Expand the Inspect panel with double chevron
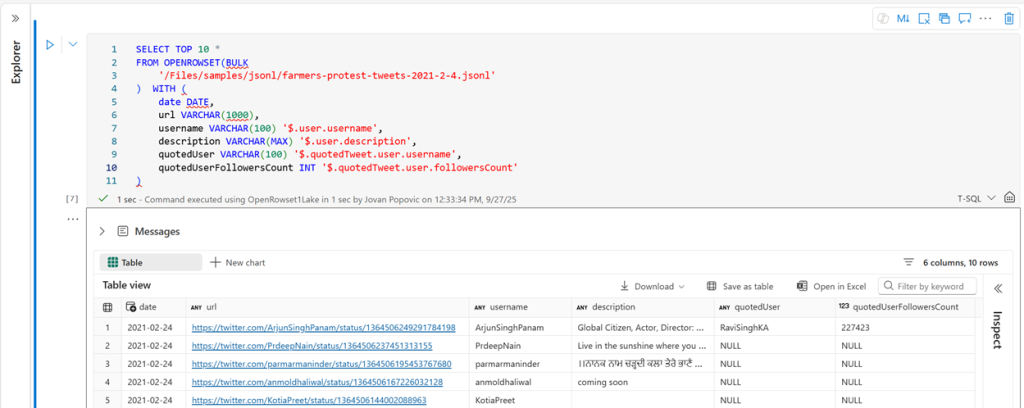The width and height of the screenshot is (1024, 408). click(997, 288)
